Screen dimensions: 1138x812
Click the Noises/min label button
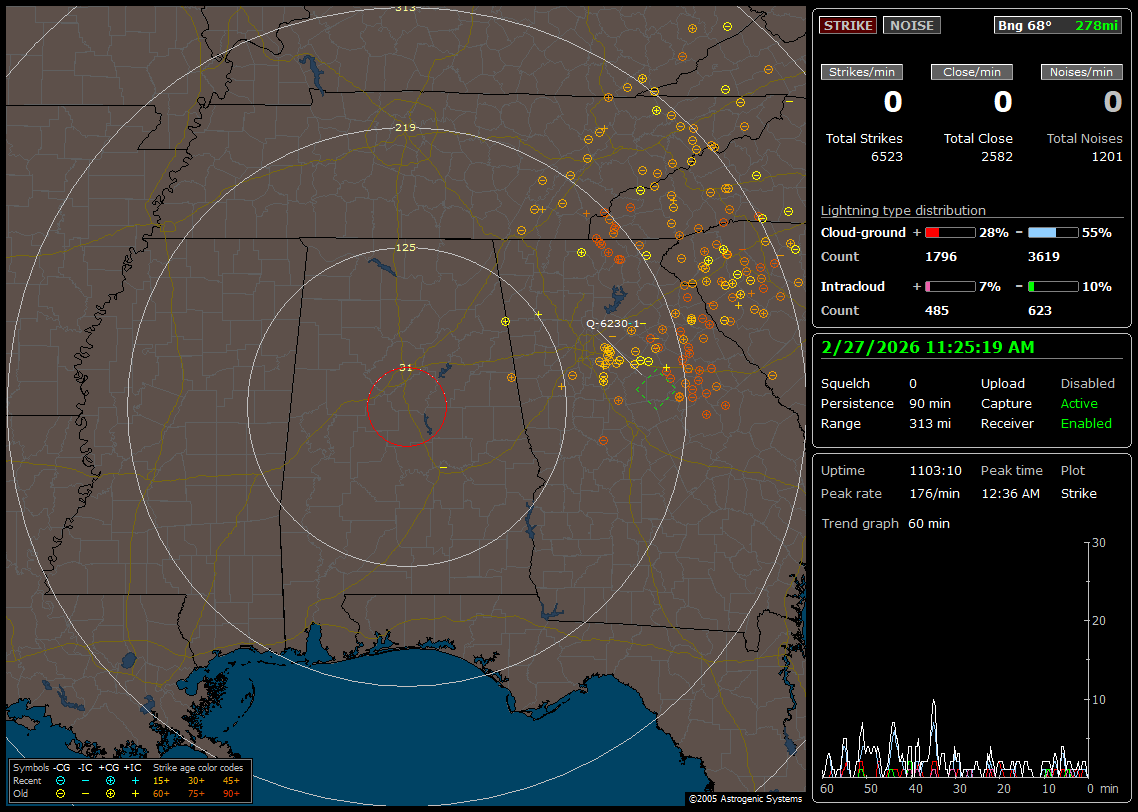click(x=1082, y=72)
